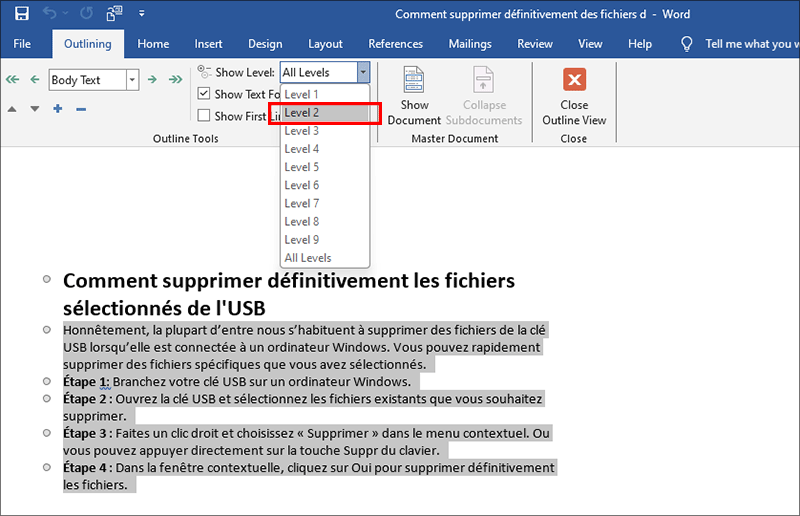Open Customize Quick Access Toolbar arrow
This screenshot has height=516, width=800.
pos(142,14)
